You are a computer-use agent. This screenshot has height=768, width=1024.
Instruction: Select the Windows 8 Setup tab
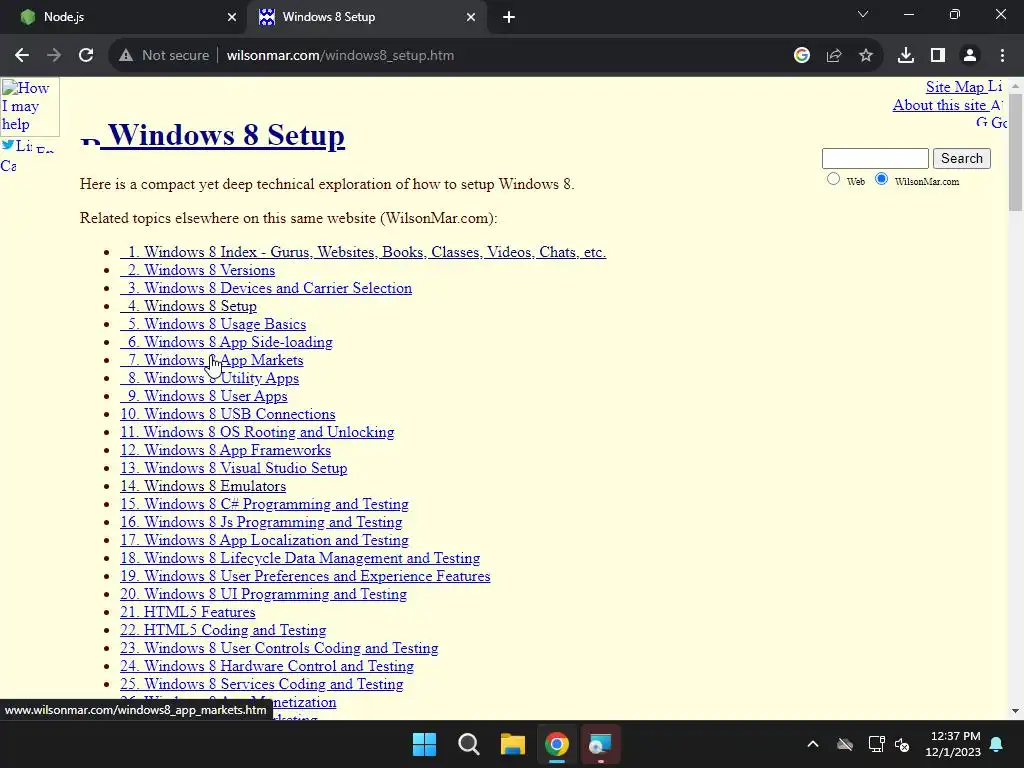pos(366,17)
